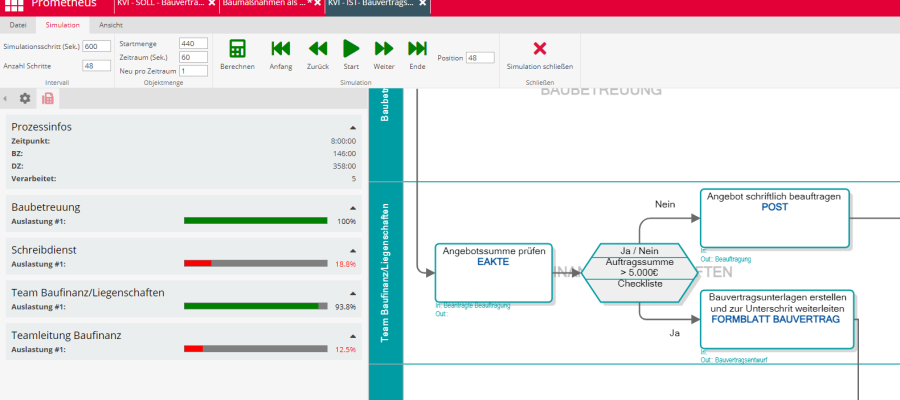This screenshot has width=900, height=400.
Task: Click Team Baufinanz/Liegenschaften swimlane header
Action: point(386,273)
